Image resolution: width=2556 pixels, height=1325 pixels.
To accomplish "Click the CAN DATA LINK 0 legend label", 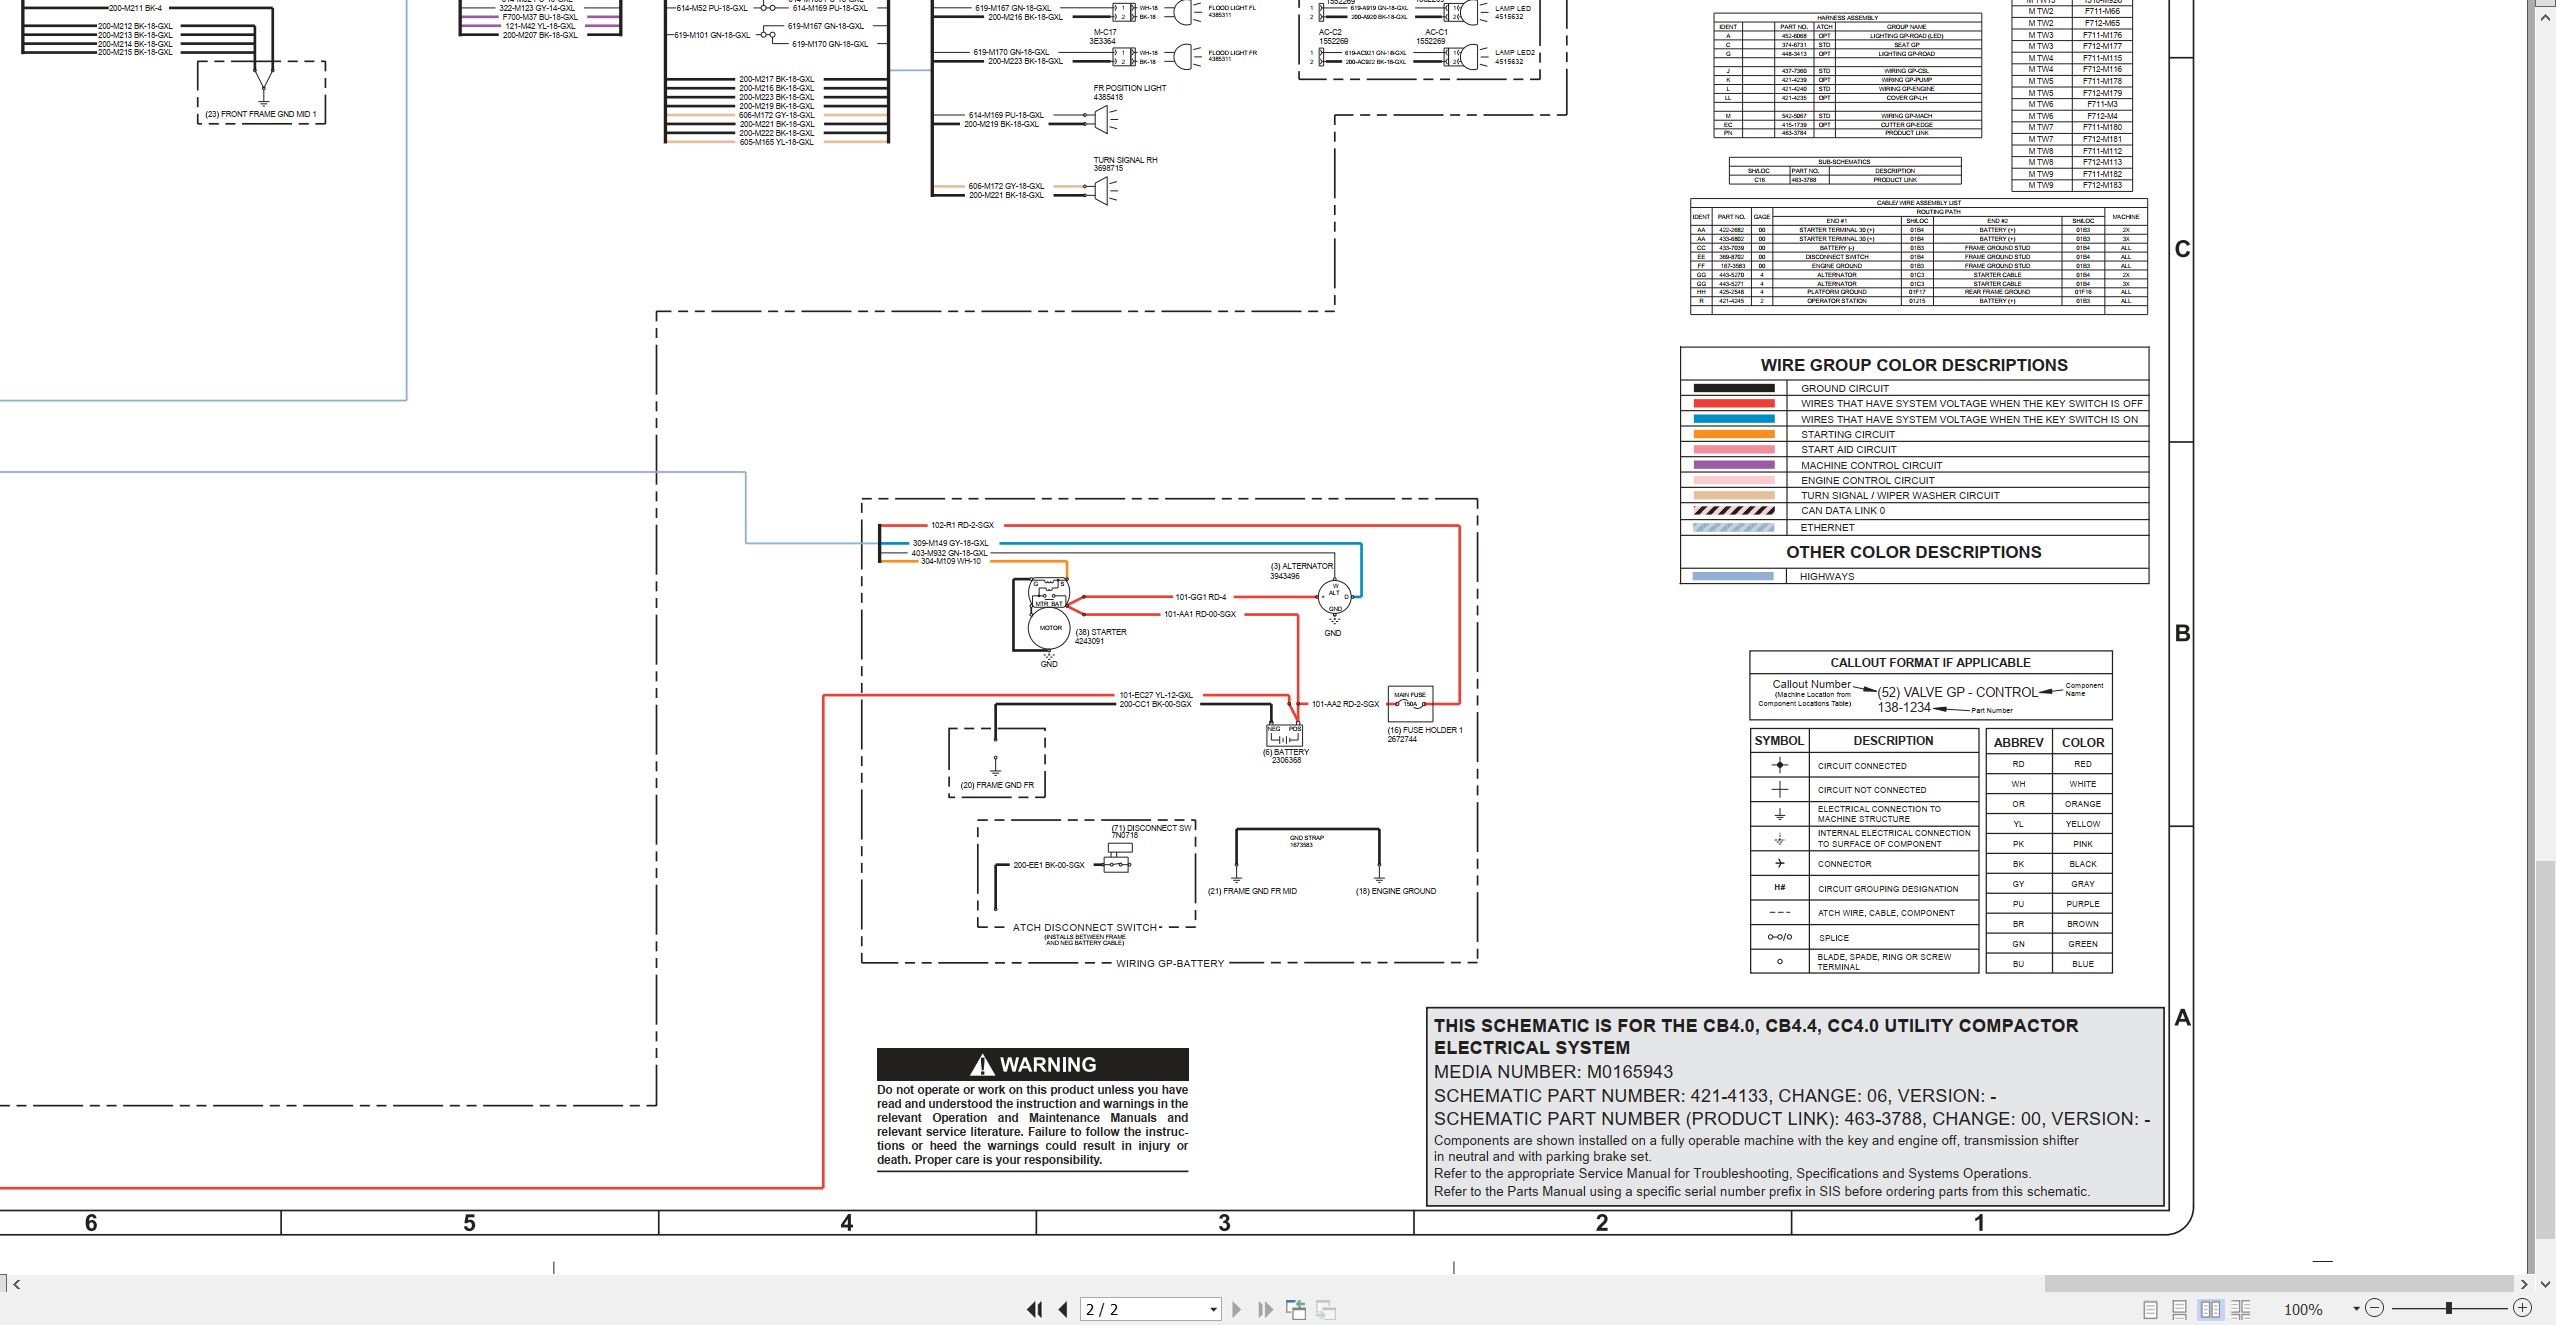I will coord(1843,510).
